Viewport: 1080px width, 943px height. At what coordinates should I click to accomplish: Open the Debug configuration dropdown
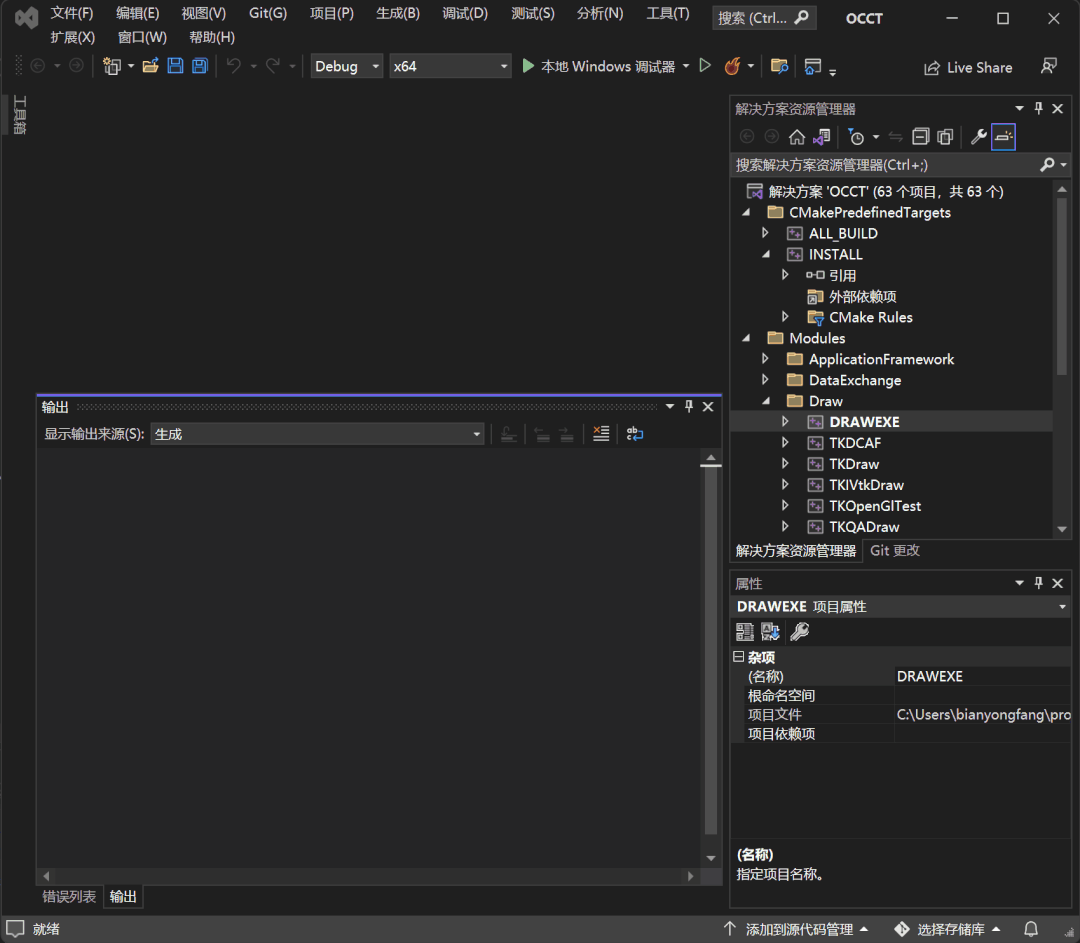click(x=346, y=66)
